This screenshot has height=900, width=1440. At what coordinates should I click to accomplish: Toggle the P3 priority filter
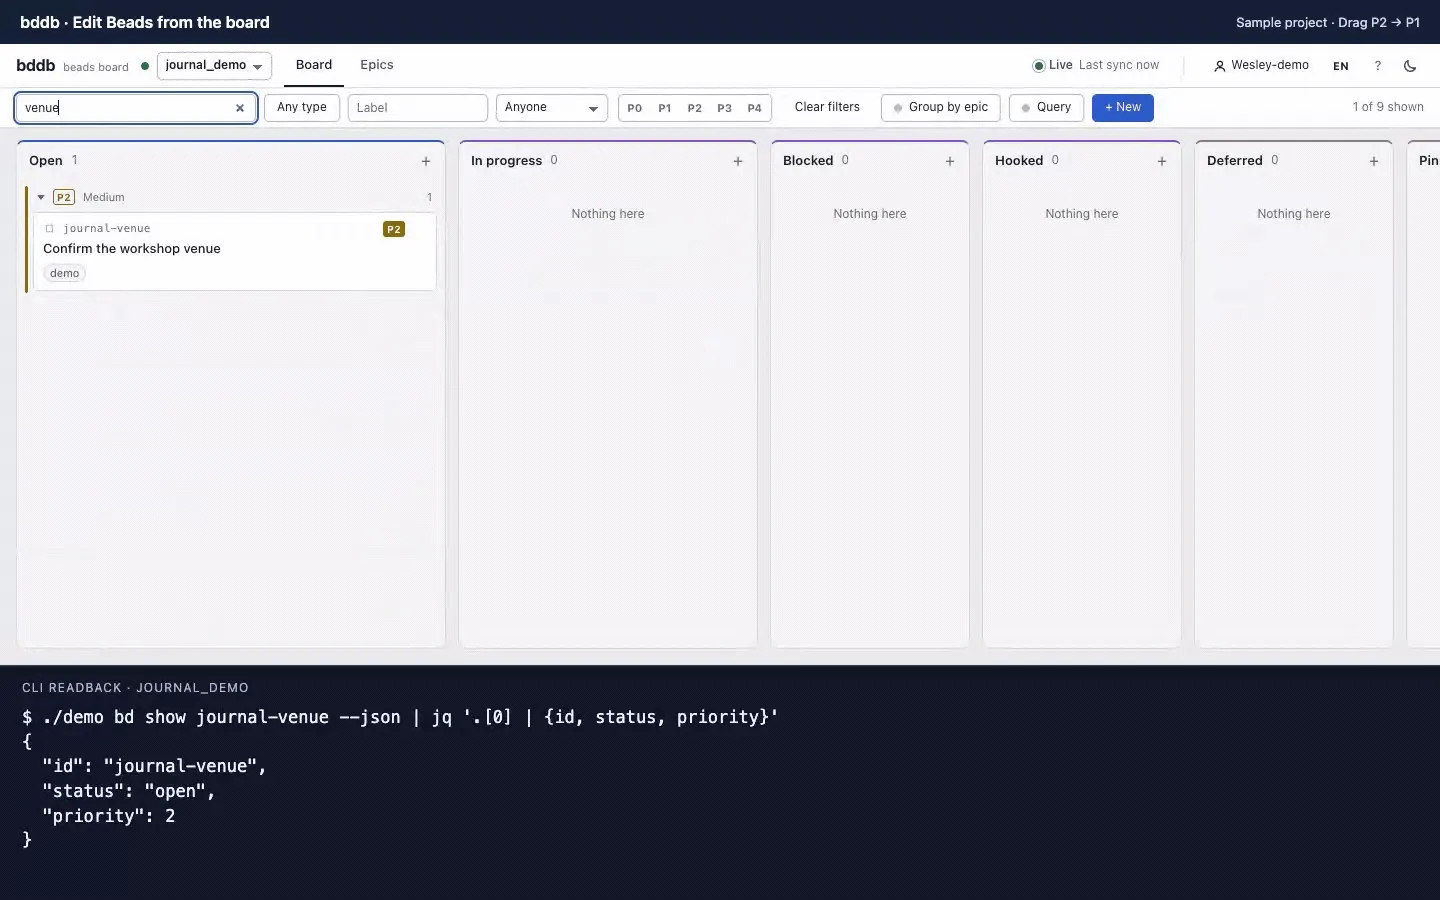click(x=725, y=108)
